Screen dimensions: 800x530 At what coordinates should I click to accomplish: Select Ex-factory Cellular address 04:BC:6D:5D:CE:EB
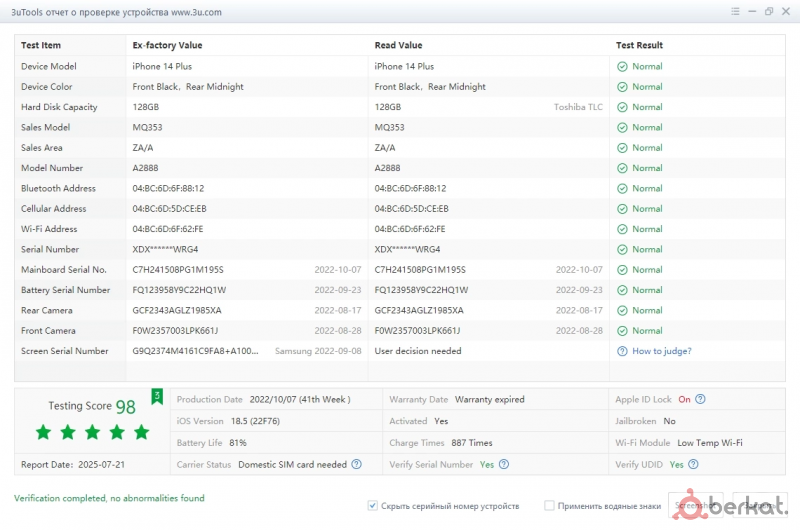coord(169,209)
